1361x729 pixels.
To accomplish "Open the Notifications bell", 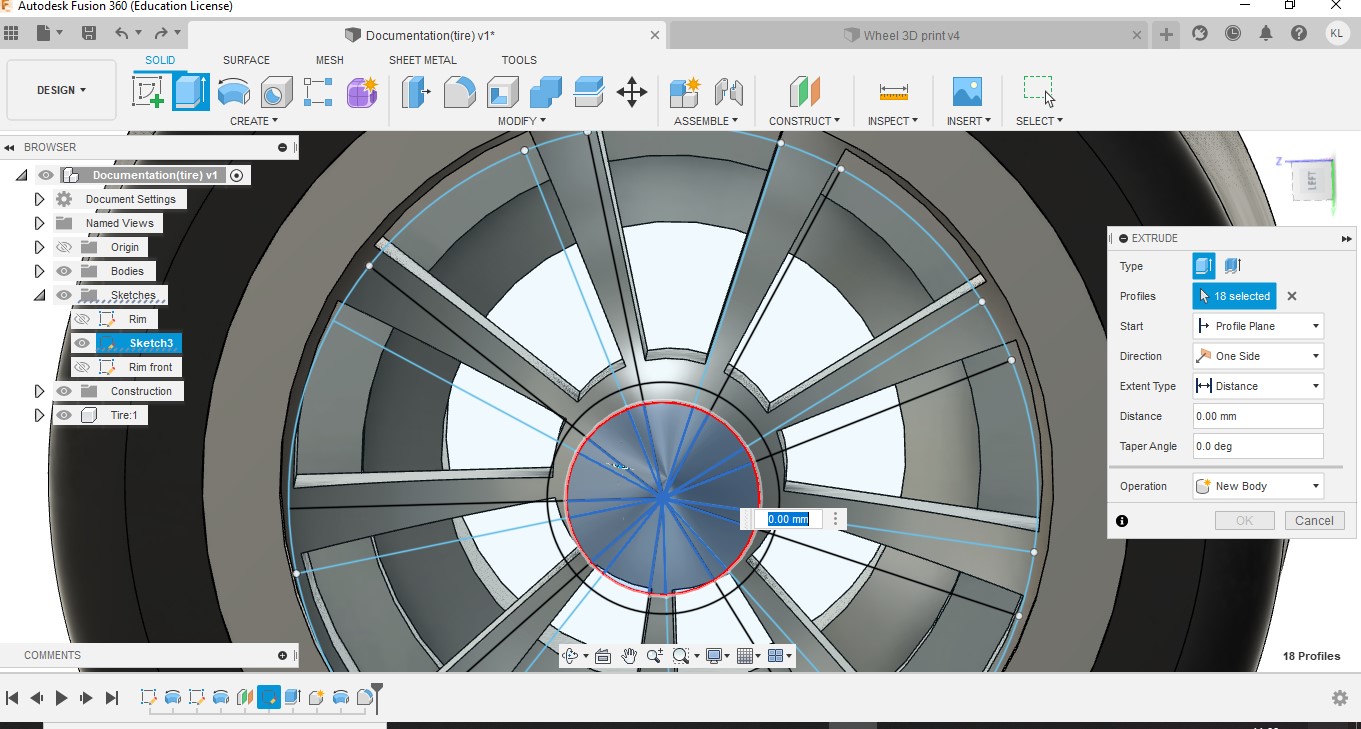I will tap(1266, 33).
